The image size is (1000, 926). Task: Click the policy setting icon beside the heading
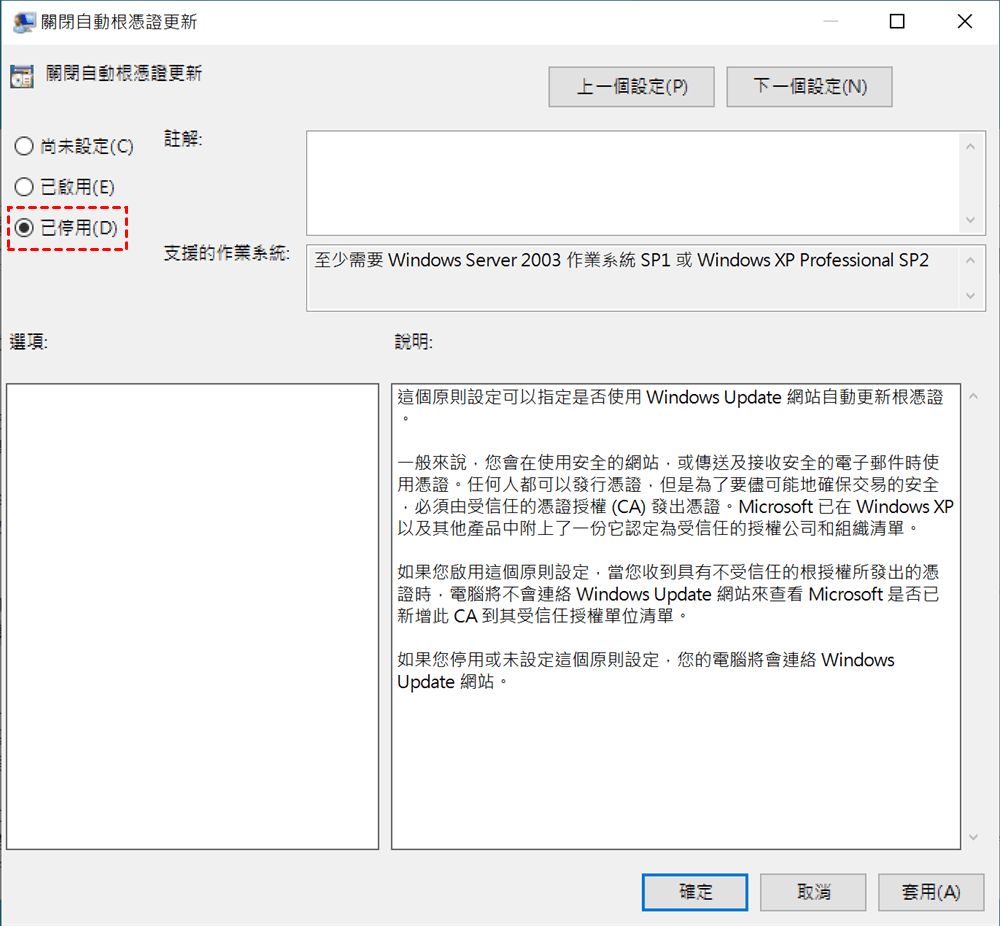coord(22,77)
